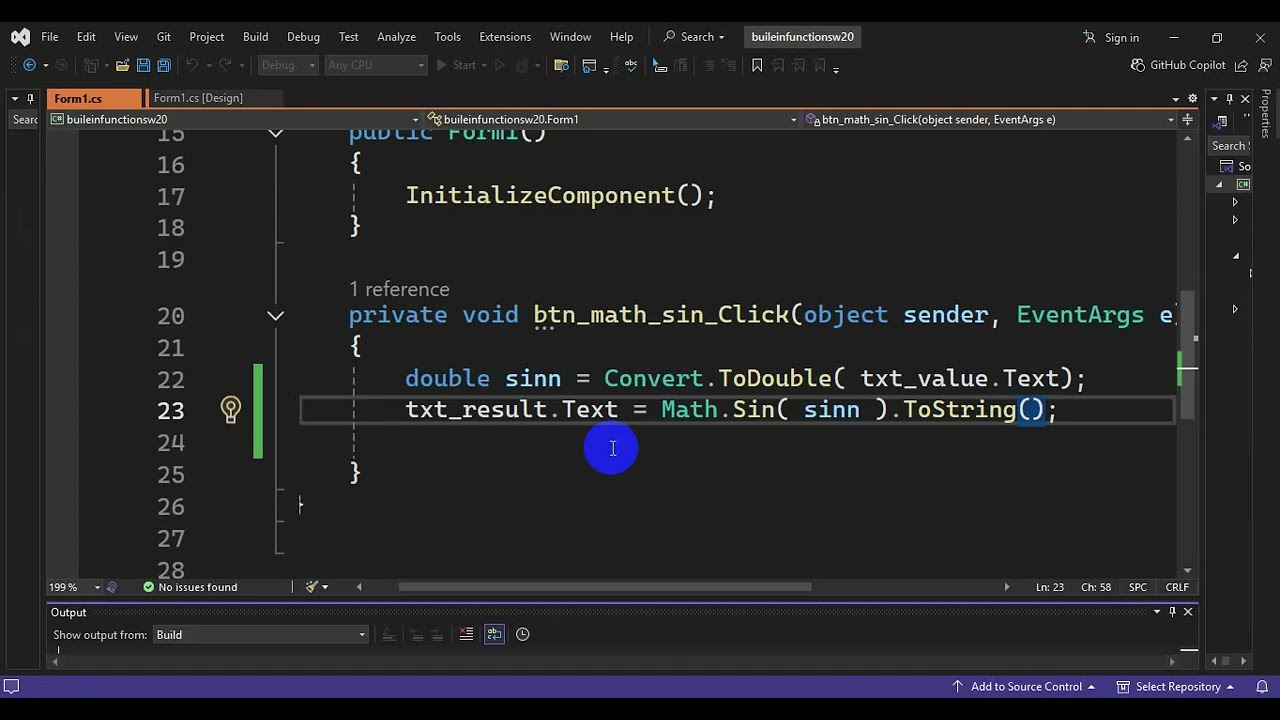Open the File menu
1280x720 pixels.
pyautogui.click(x=49, y=37)
